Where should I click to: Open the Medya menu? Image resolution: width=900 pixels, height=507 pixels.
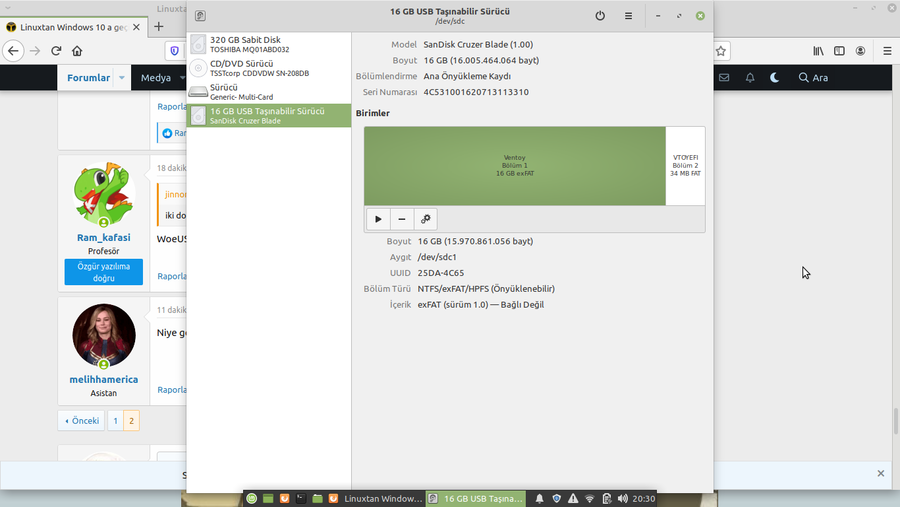pos(156,78)
